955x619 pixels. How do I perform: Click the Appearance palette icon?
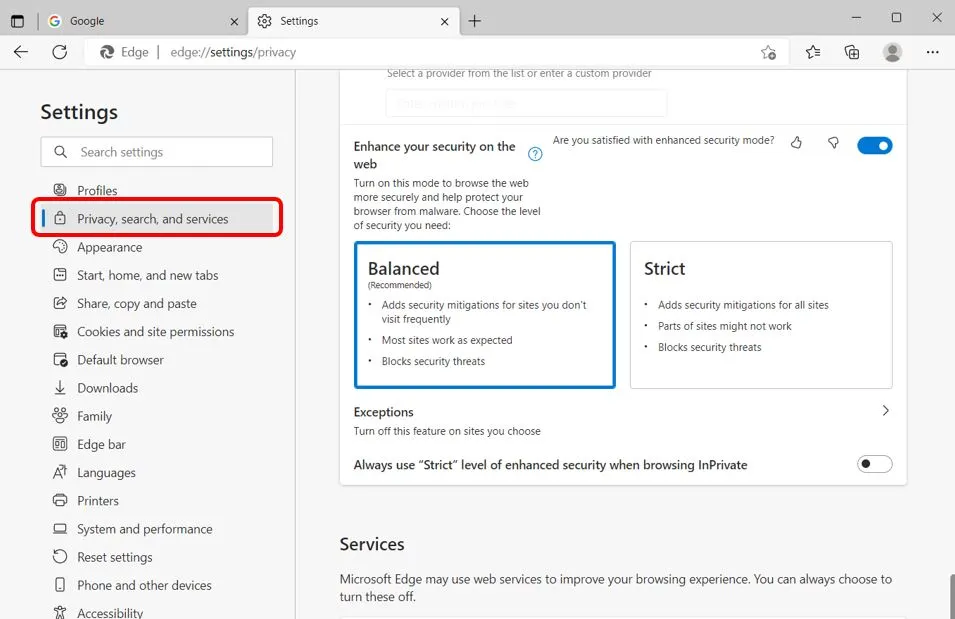pos(60,247)
